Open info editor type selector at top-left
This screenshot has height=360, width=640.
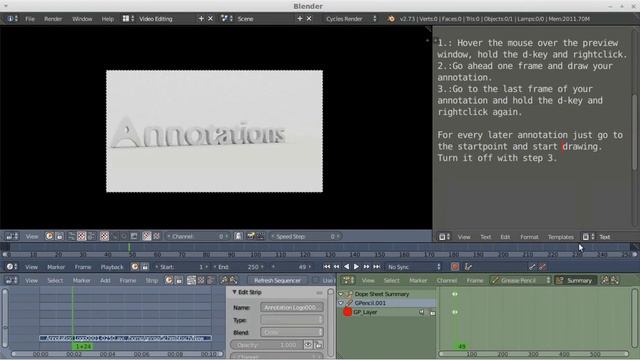[11, 19]
